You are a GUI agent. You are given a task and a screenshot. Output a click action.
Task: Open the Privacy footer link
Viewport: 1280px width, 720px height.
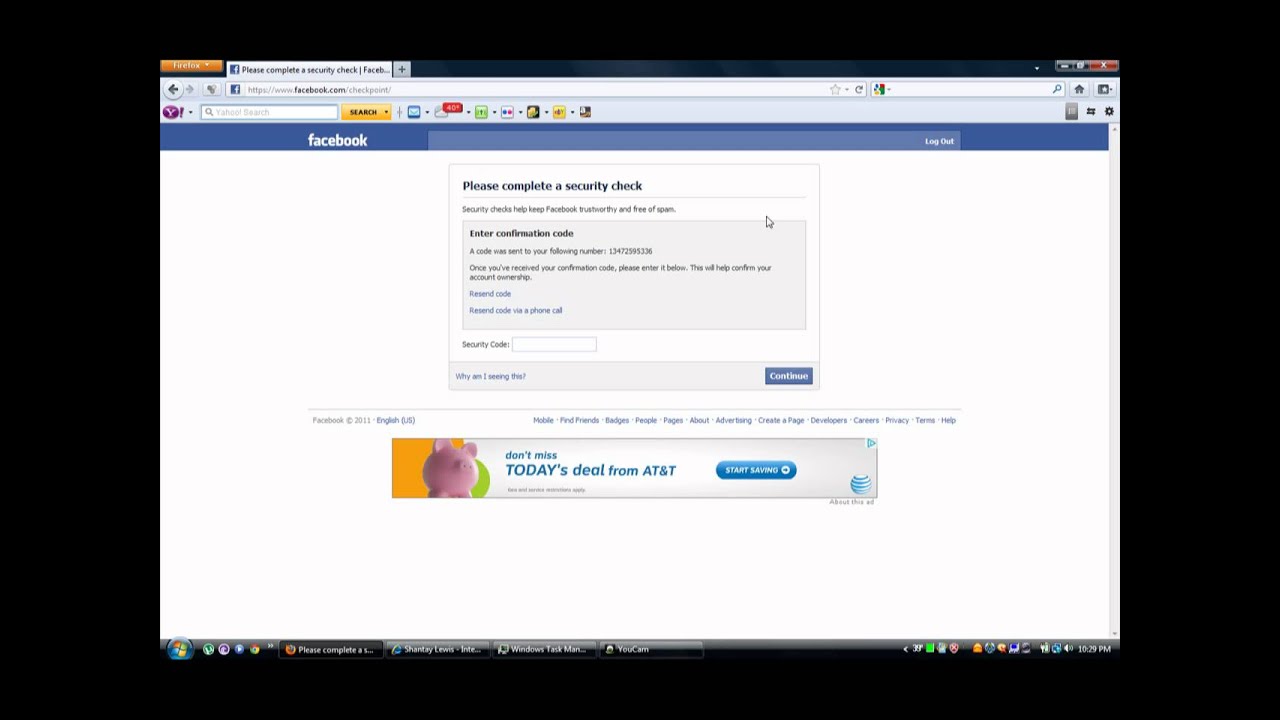click(x=897, y=420)
